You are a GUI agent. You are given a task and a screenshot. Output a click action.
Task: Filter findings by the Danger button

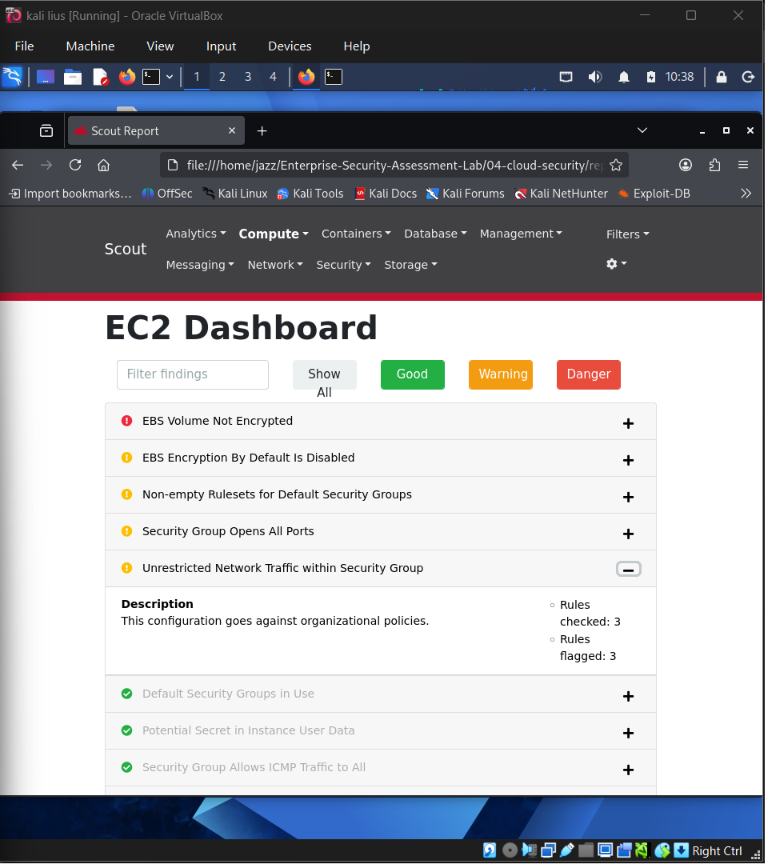pos(589,375)
